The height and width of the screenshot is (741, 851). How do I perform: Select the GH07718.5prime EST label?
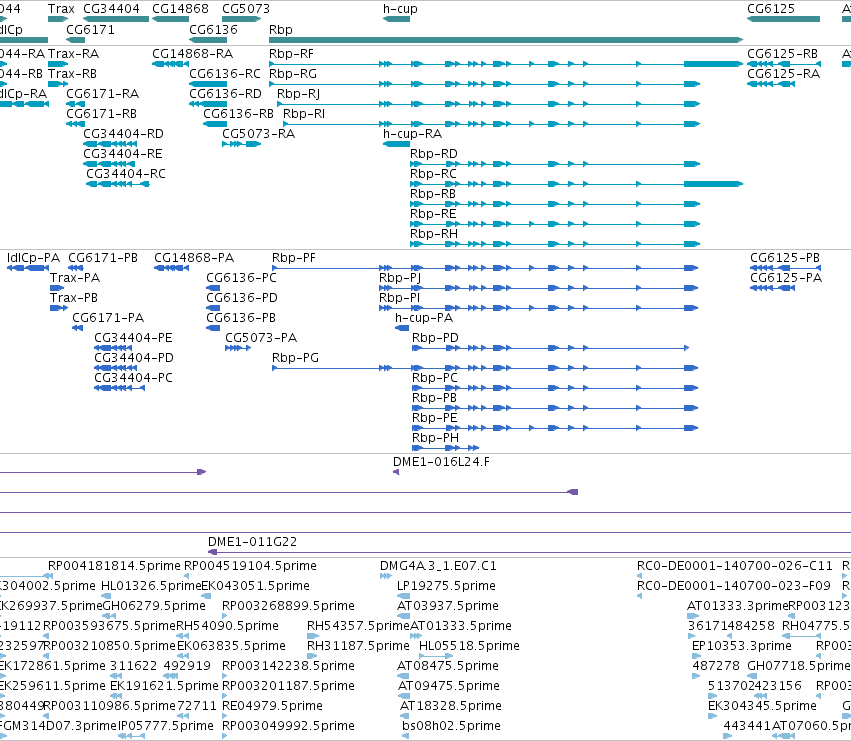799,666
